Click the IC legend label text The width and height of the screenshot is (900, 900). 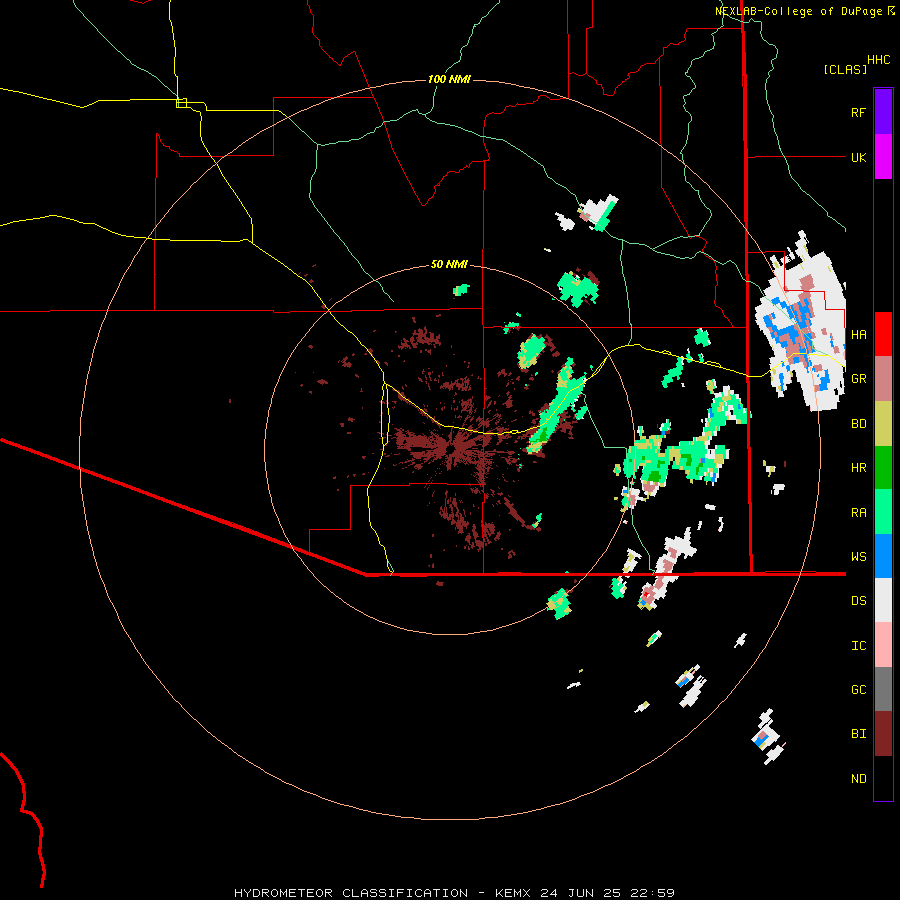[859, 646]
